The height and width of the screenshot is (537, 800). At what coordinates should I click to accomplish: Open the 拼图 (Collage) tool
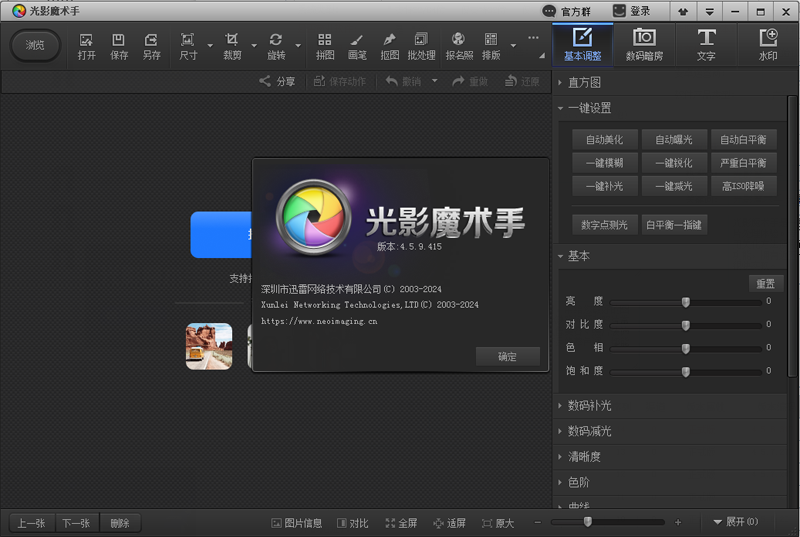(325, 45)
